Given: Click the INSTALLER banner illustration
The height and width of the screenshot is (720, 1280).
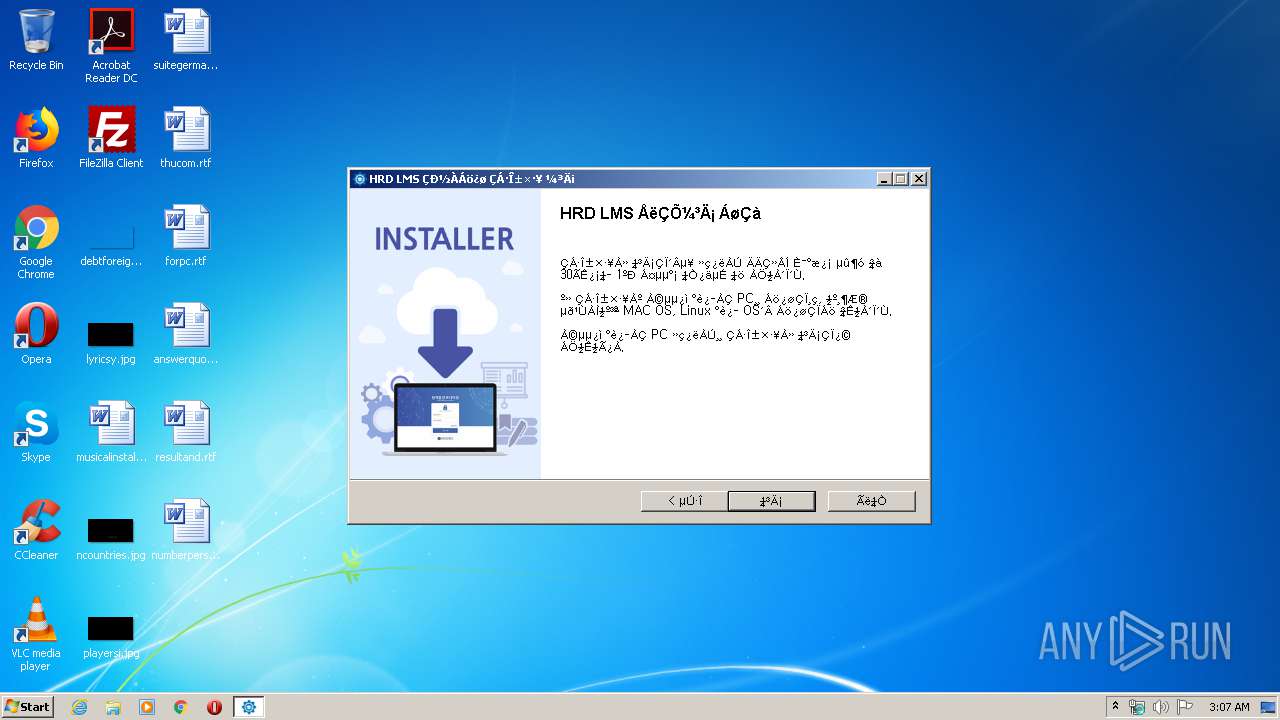Looking at the screenshot, I should (x=445, y=335).
